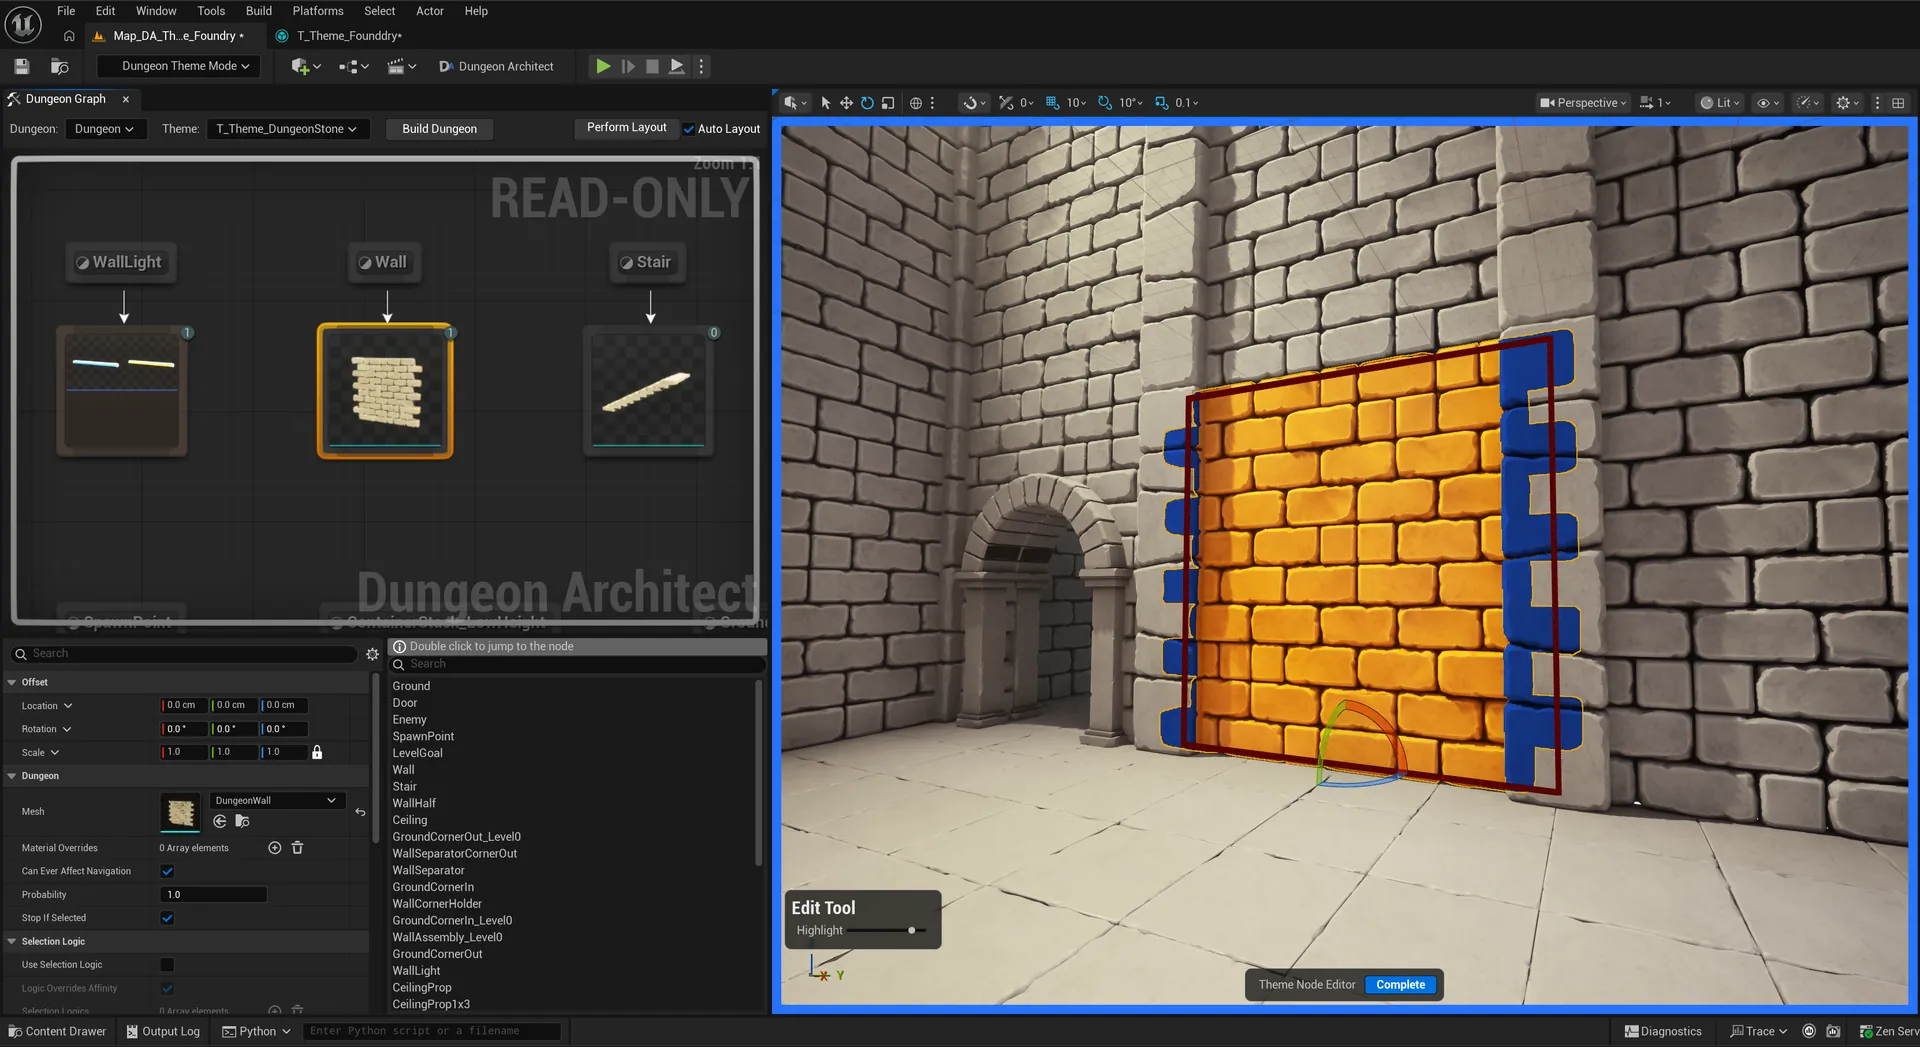Screen dimensions: 1920x1047
Task: Open the add-content cube plus button
Action: 305,66
